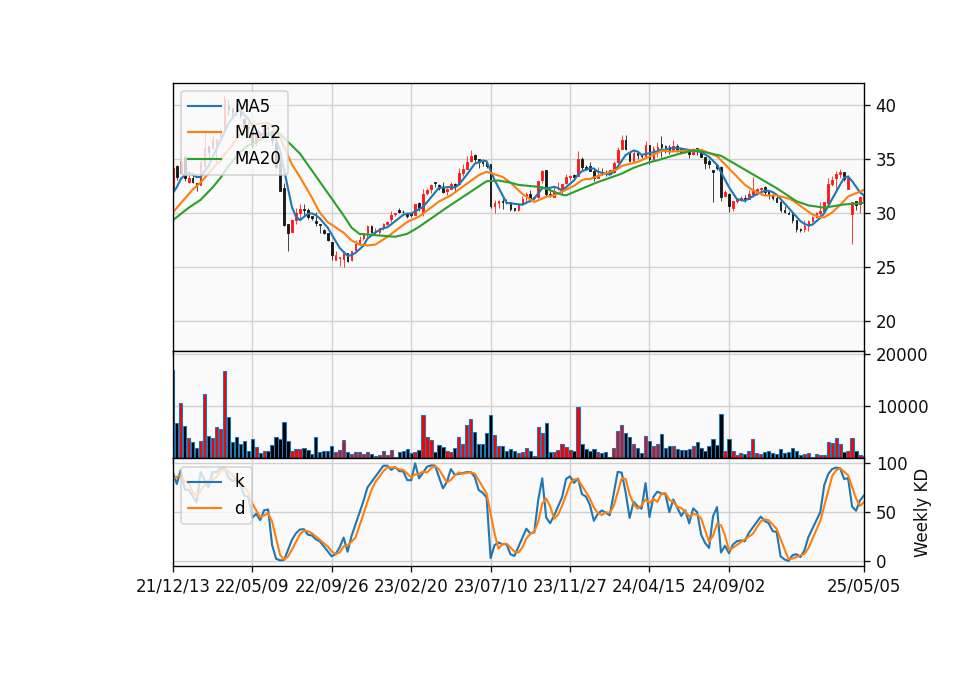Click the 24/09/02 date axis label

[x=729, y=586]
